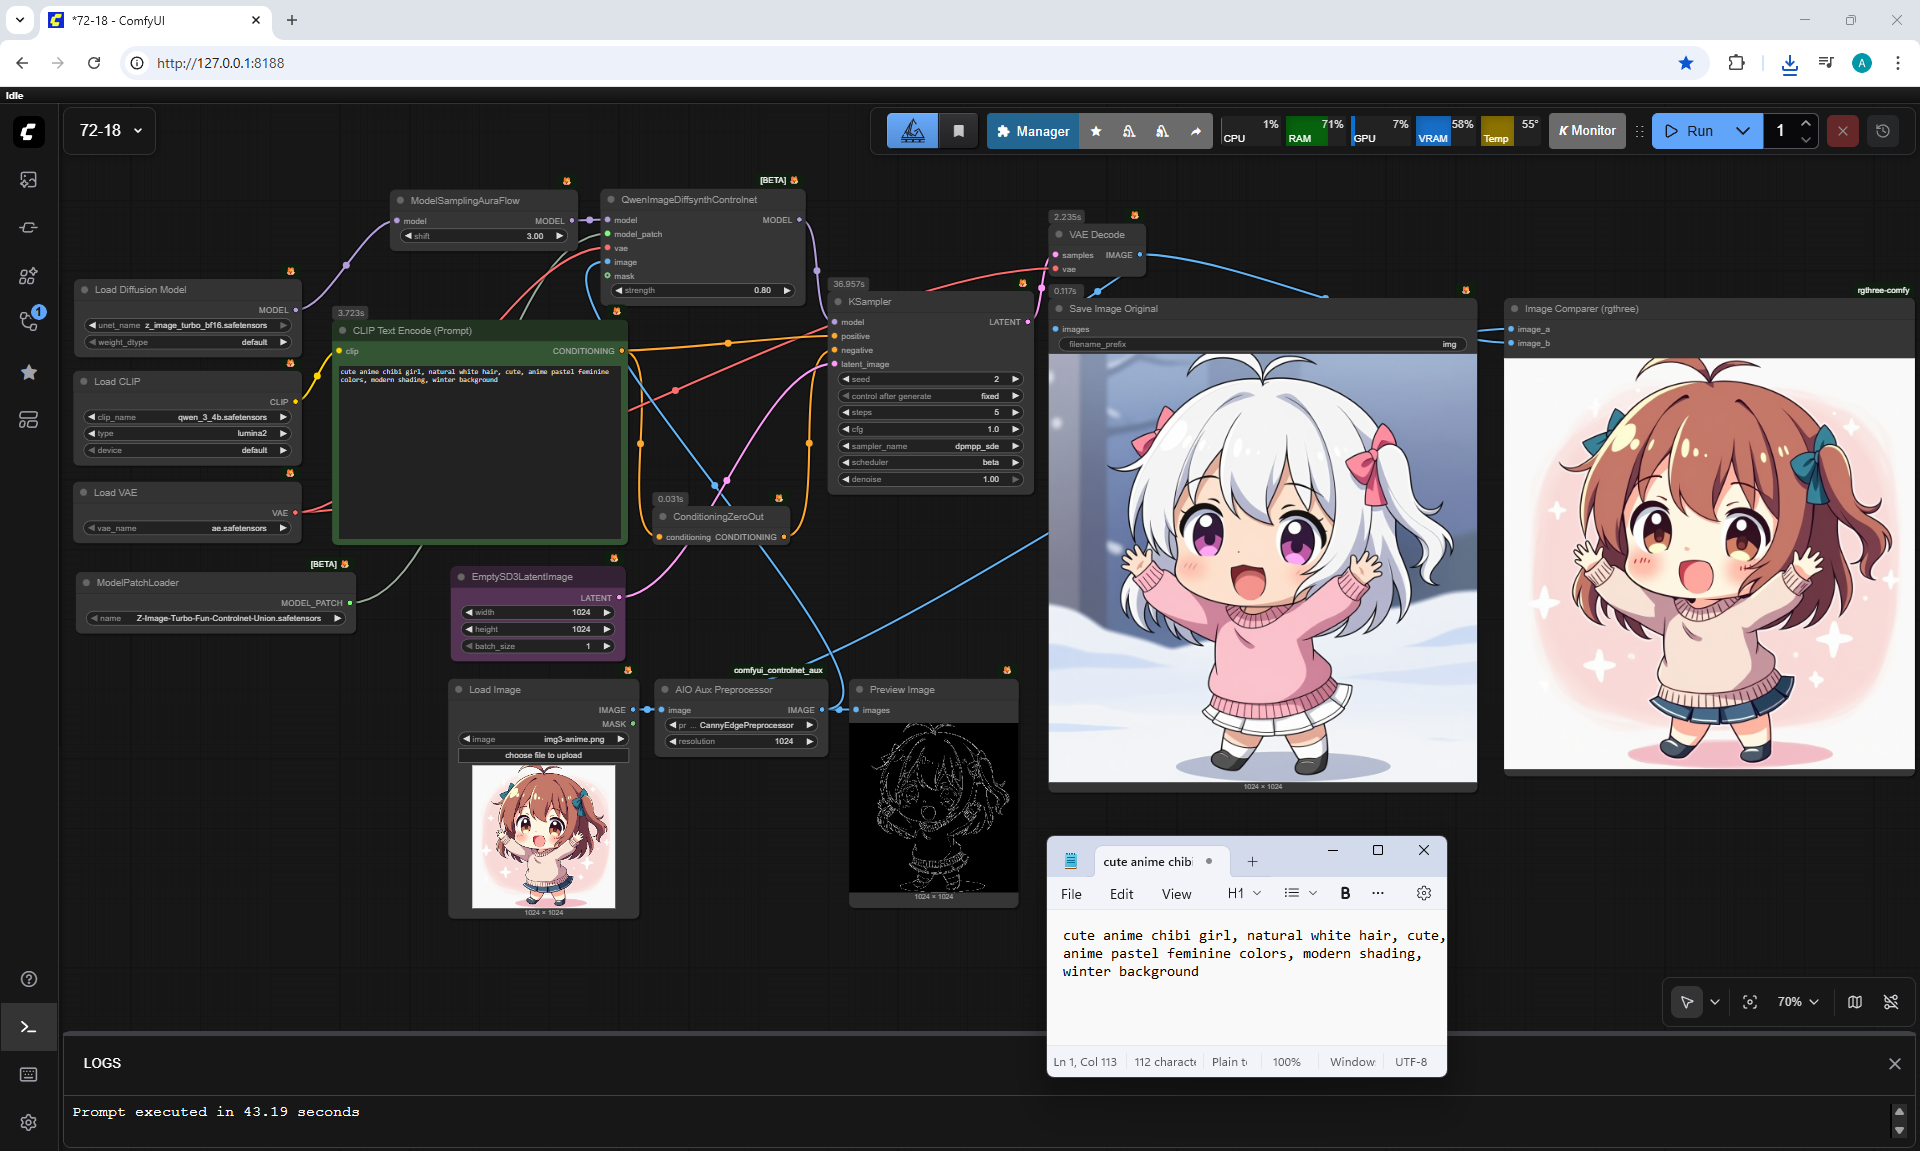Viewport: 1920px width, 1151px height.
Task: Open the 72-18 workflow name dropdown
Action: coord(110,131)
